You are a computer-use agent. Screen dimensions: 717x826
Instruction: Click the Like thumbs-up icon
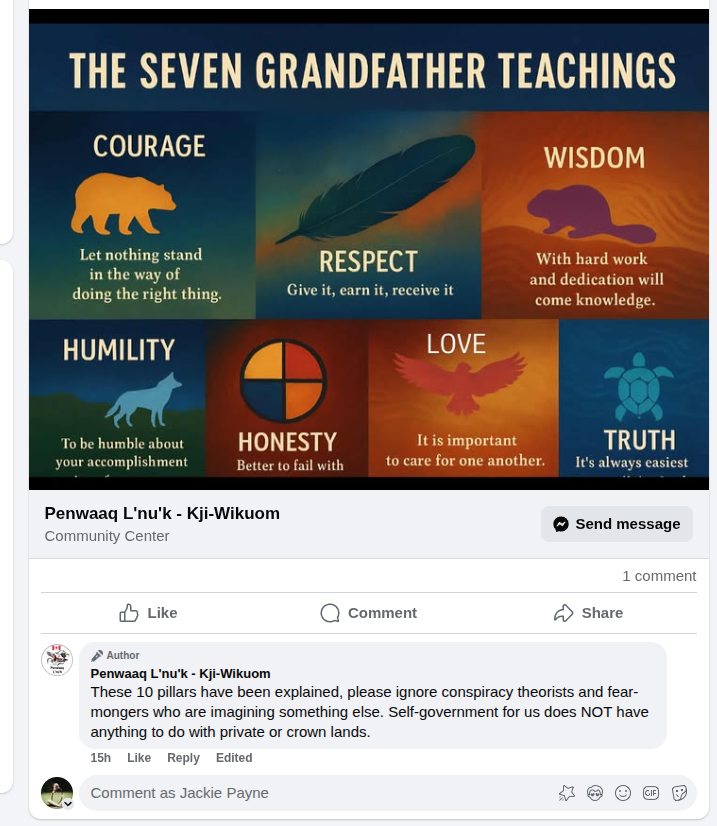tap(129, 613)
